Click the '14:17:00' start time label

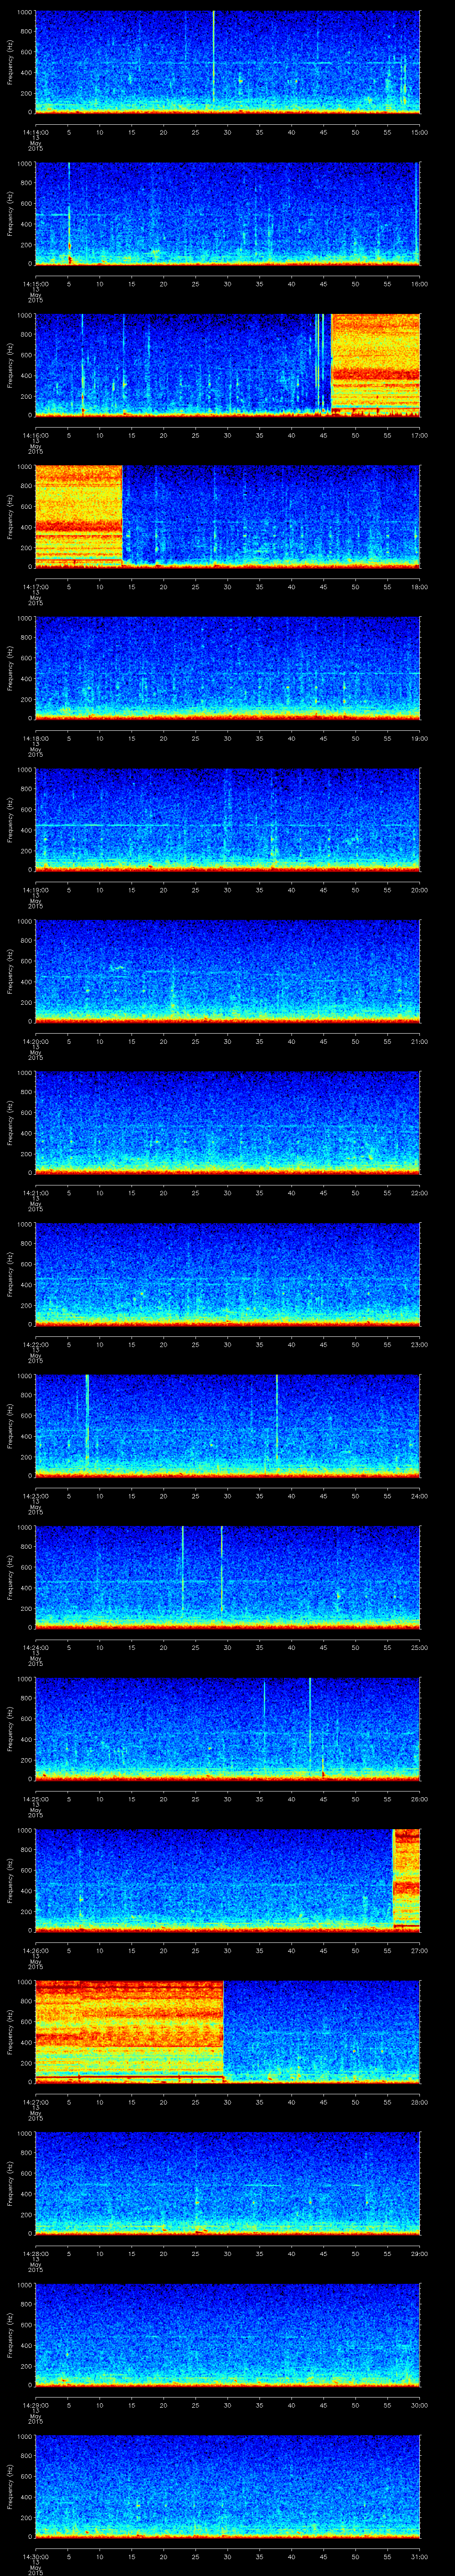point(35,586)
